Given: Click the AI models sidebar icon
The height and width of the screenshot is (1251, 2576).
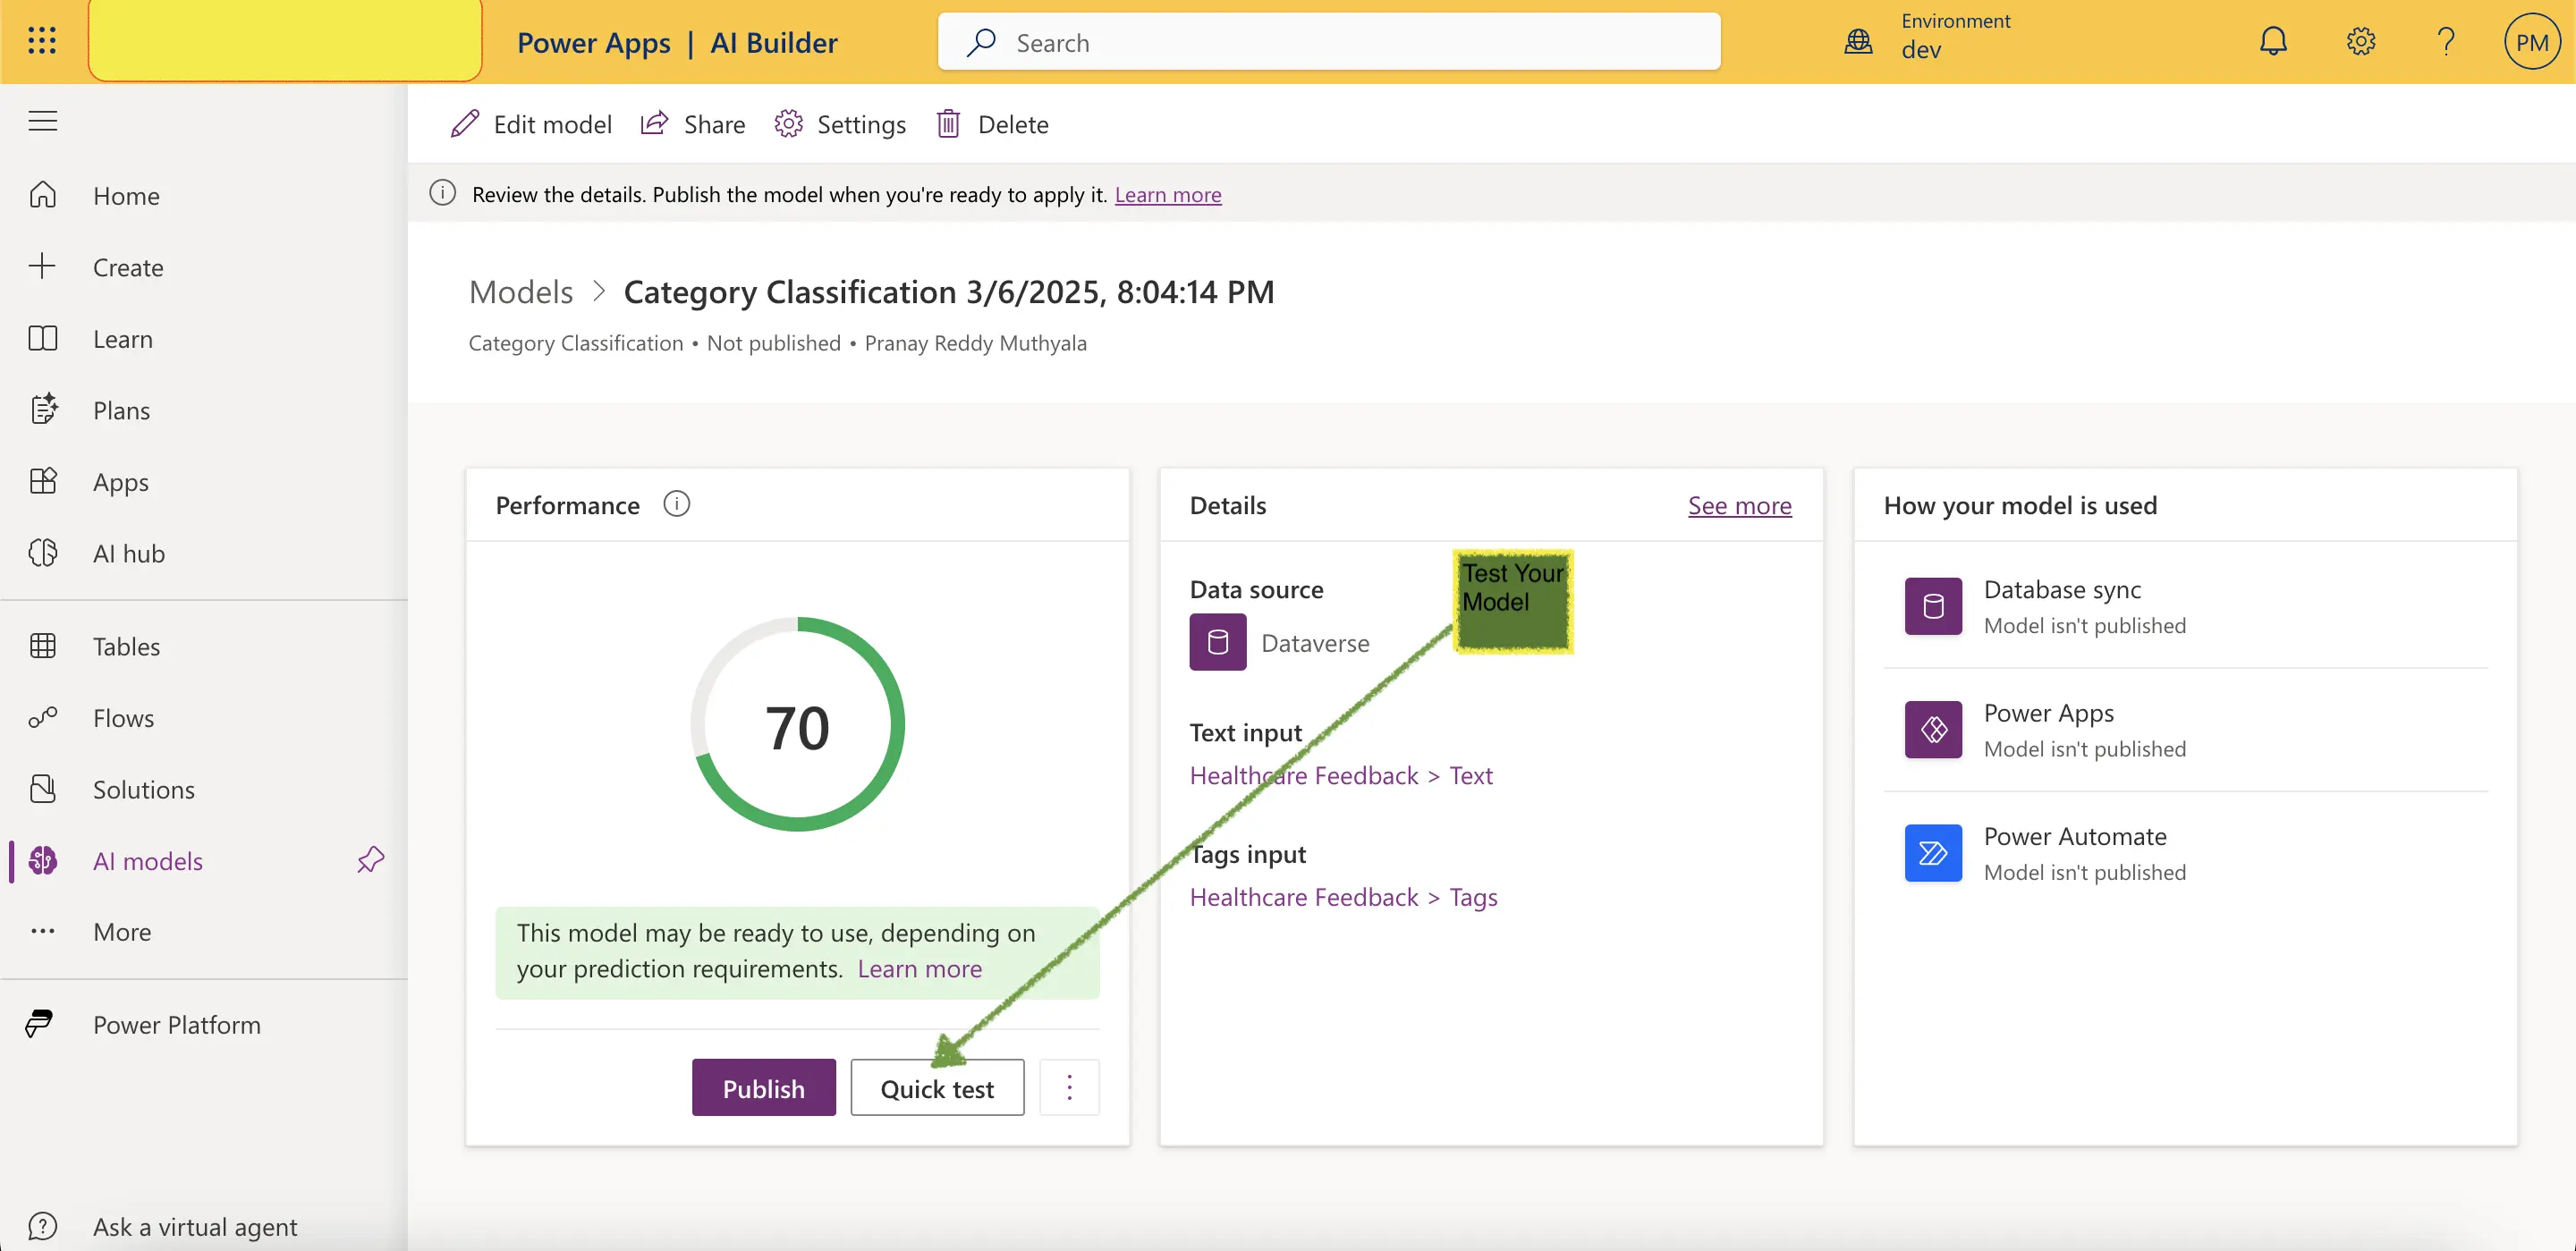Looking at the screenshot, I should (43, 860).
